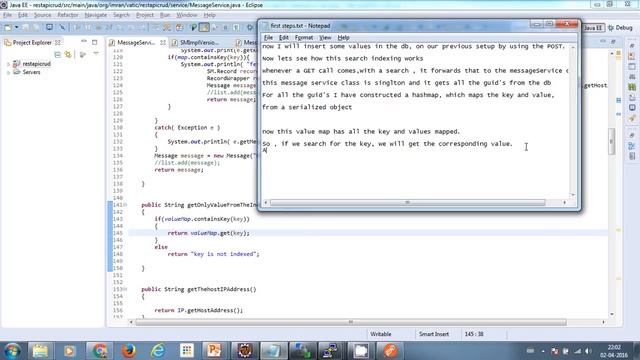Open Notepad View menu

coord(325,38)
